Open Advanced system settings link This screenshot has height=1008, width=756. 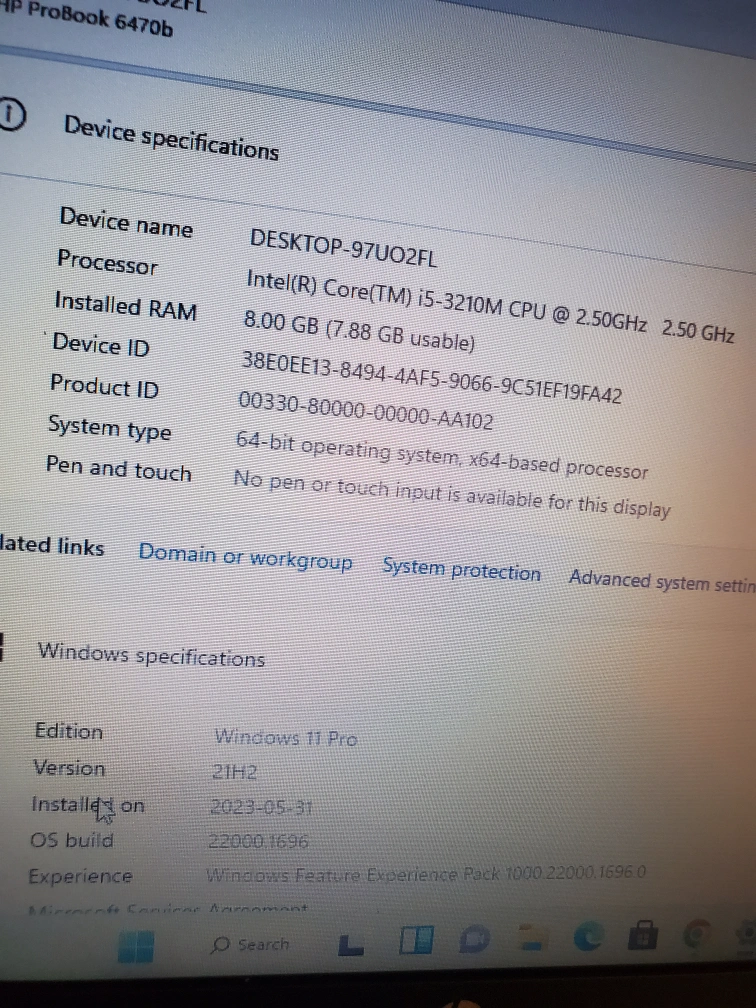tap(661, 581)
